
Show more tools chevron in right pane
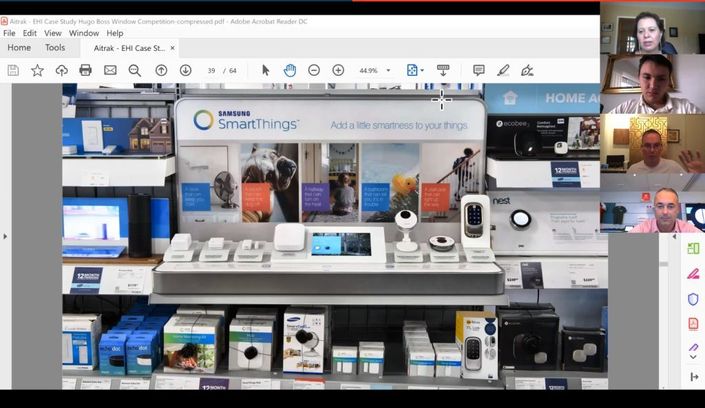pyautogui.click(x=693, y=357)
